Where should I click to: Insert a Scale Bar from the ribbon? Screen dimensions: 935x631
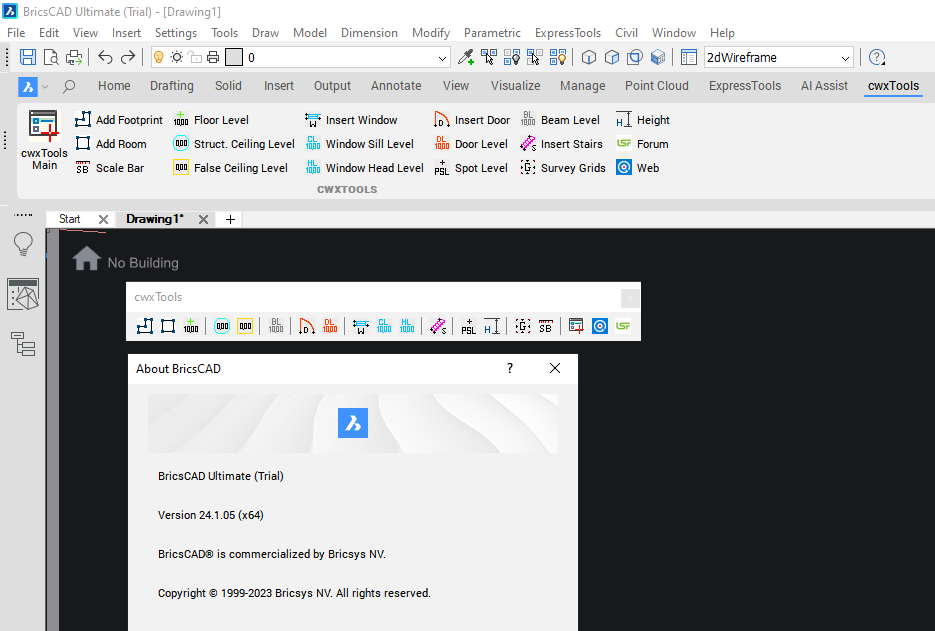(x=110, y=168)
